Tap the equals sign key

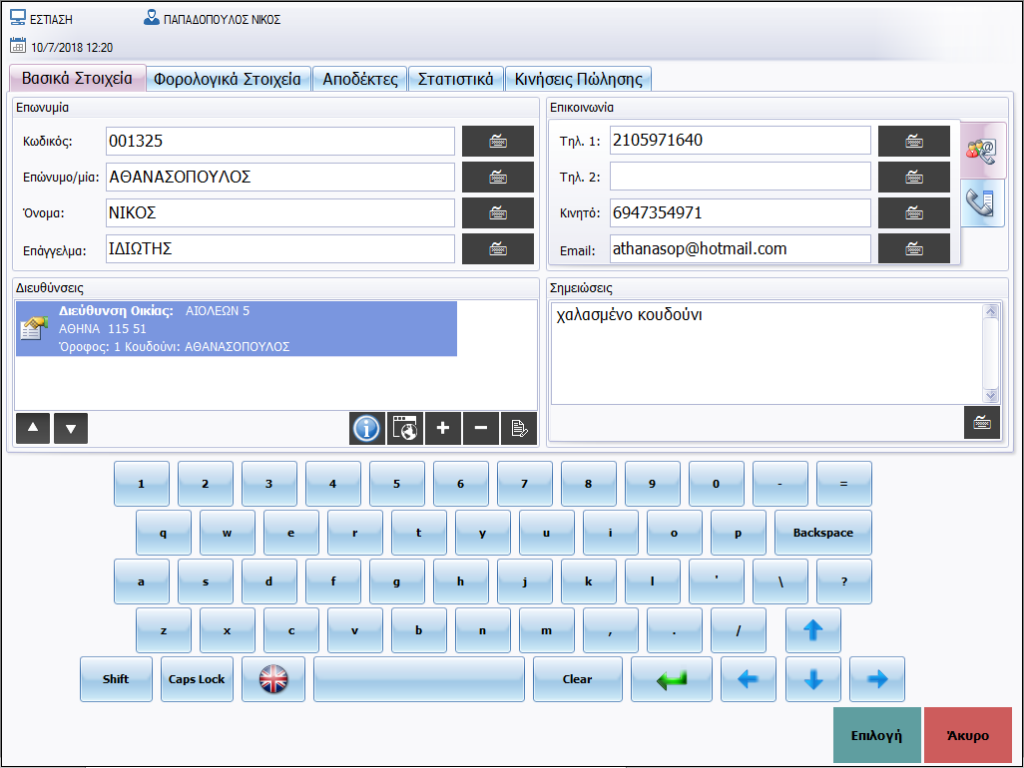click(844, 484)
